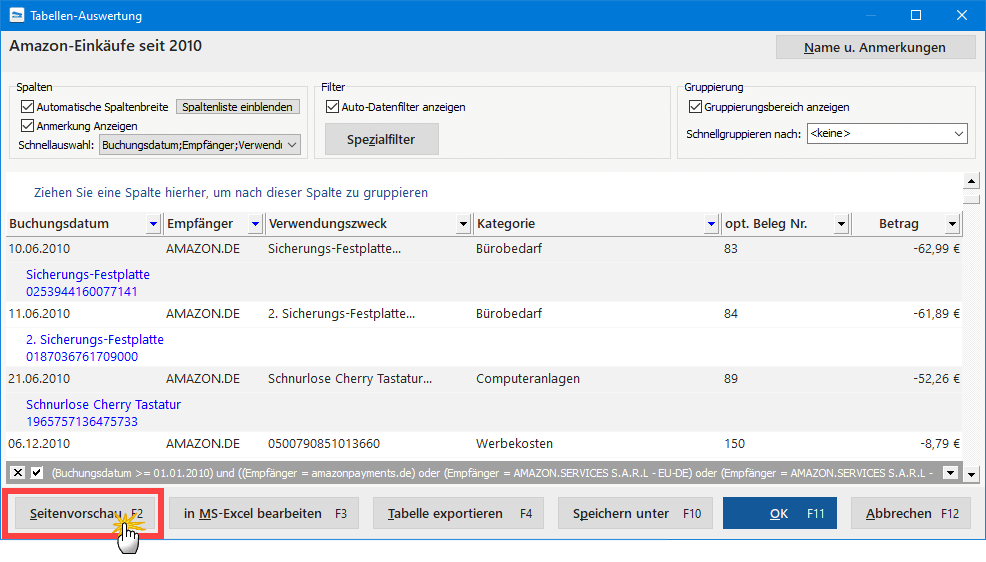Image resolution: width=986 pixels, height=562 pixels.
Task: Click the Tabellen-Auswertung window title icon
Action: pyautogui.click(x=17, y=15)
